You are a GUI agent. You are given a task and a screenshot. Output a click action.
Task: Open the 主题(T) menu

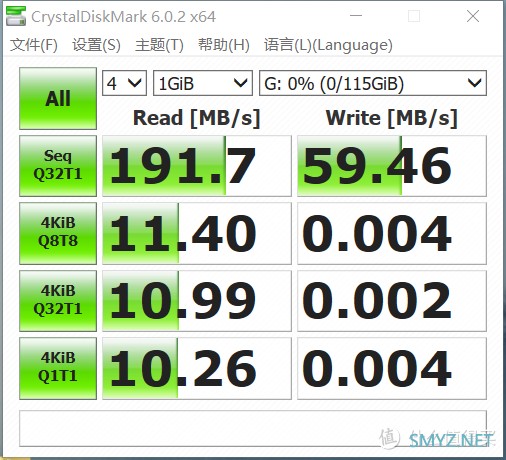point(159,45)
